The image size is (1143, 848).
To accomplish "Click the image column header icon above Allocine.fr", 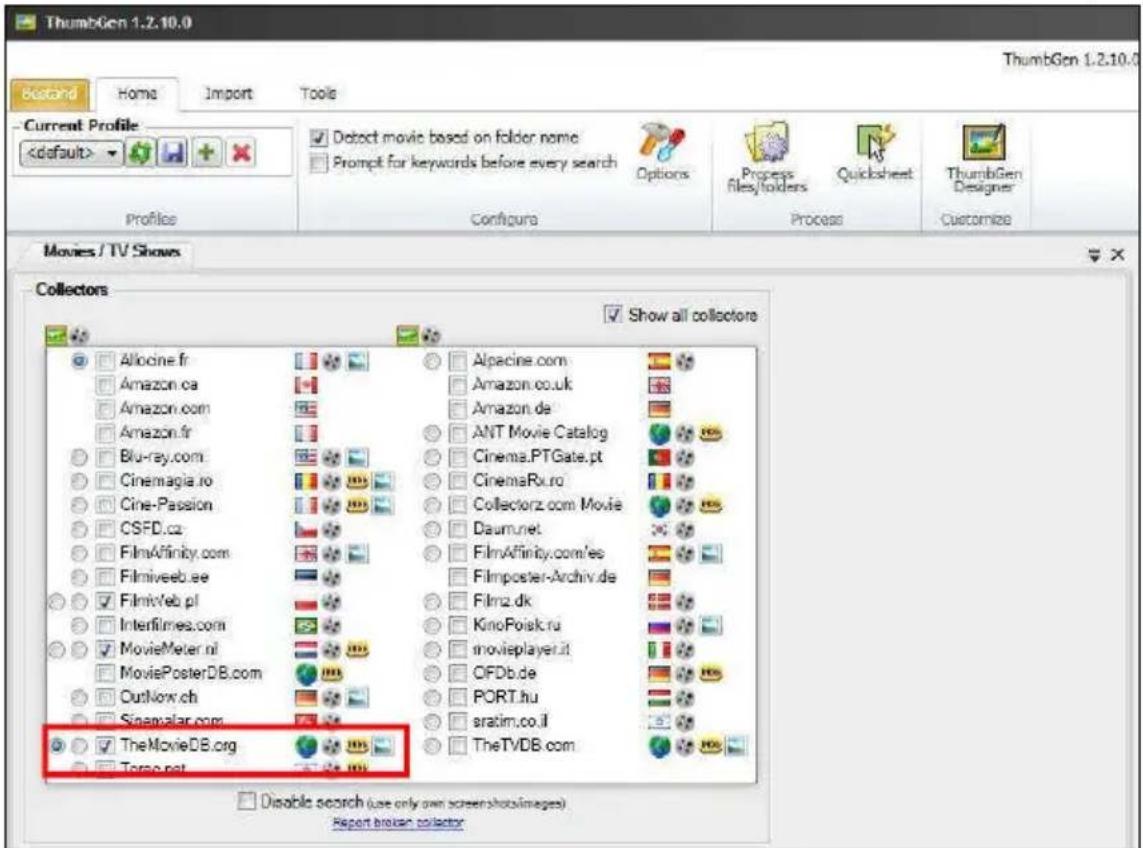I will click(56, 335).
